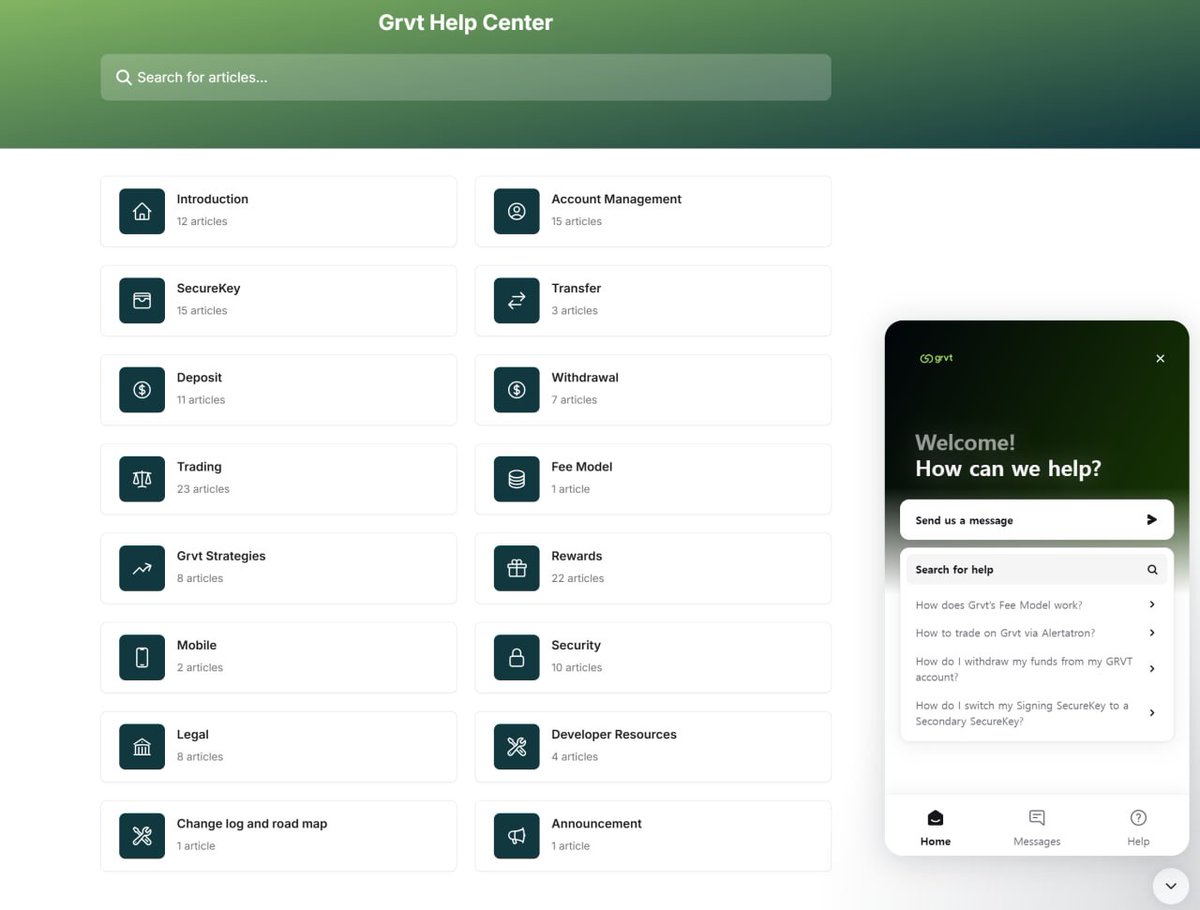Open chevron for Signing SecureKey question
1200x910 pixels.
(1152, 713)
